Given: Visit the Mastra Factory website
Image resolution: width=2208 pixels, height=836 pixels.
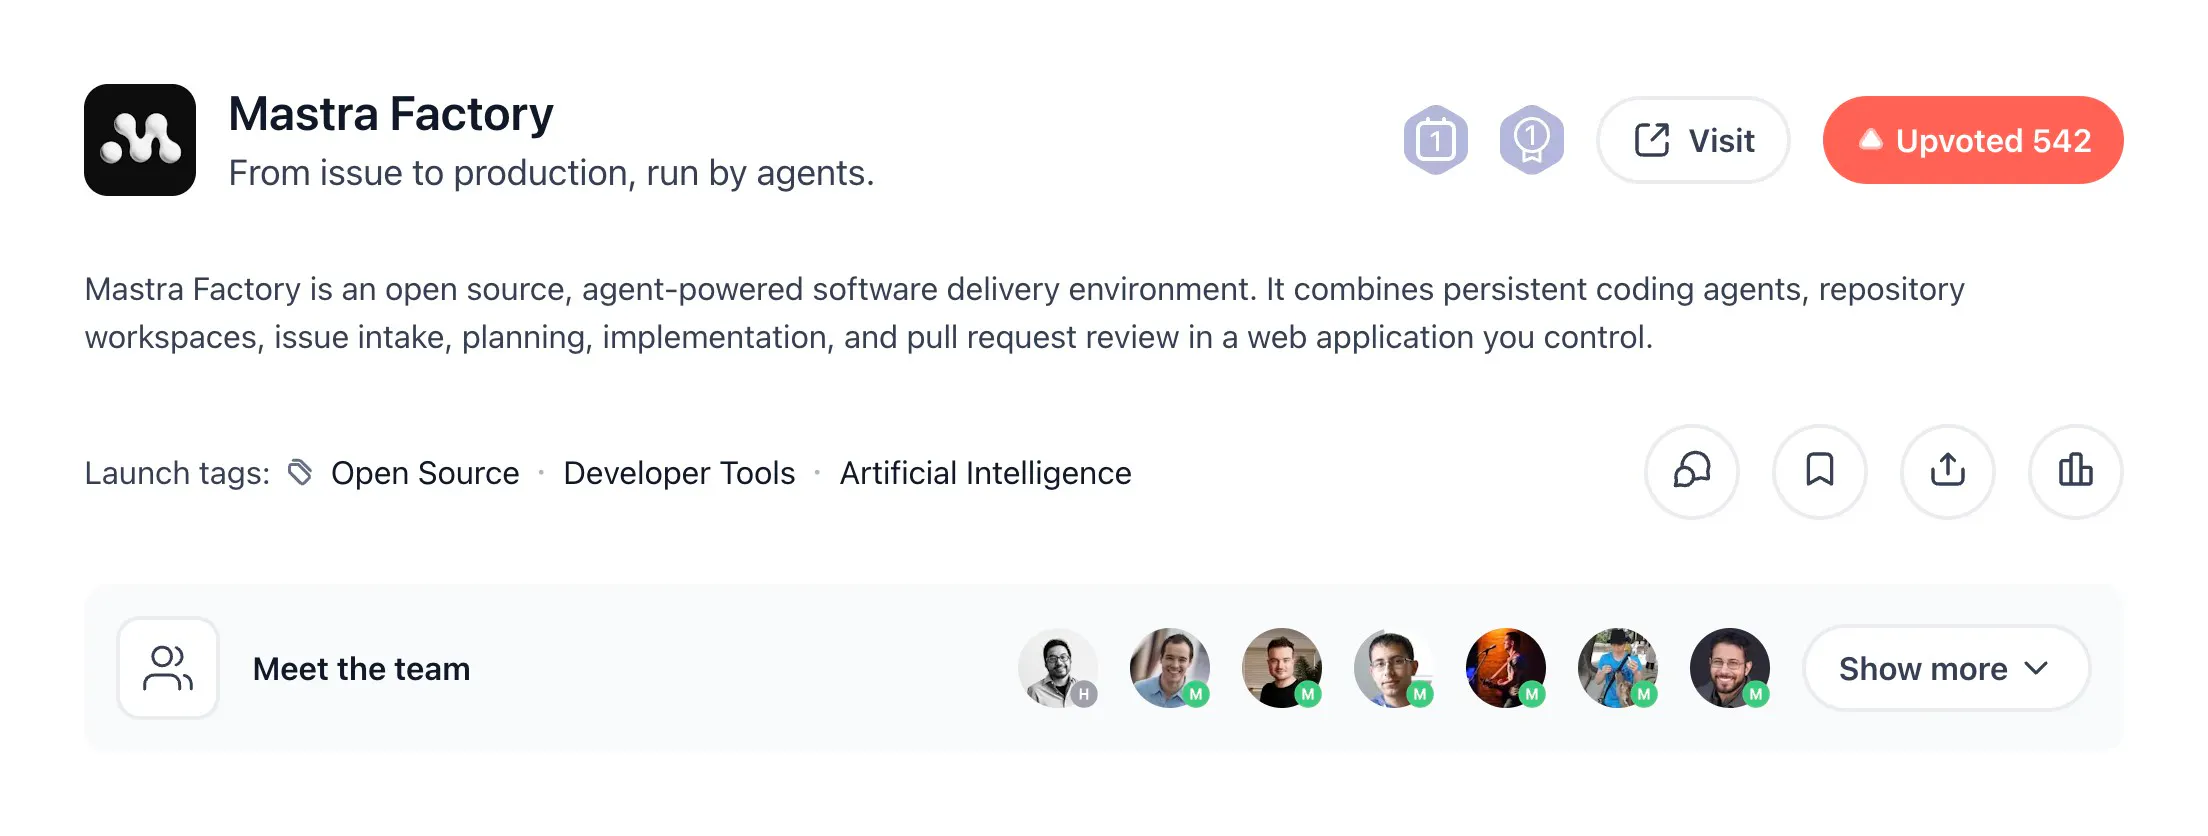Looking at the screenshot, I should click(1694, 140).
